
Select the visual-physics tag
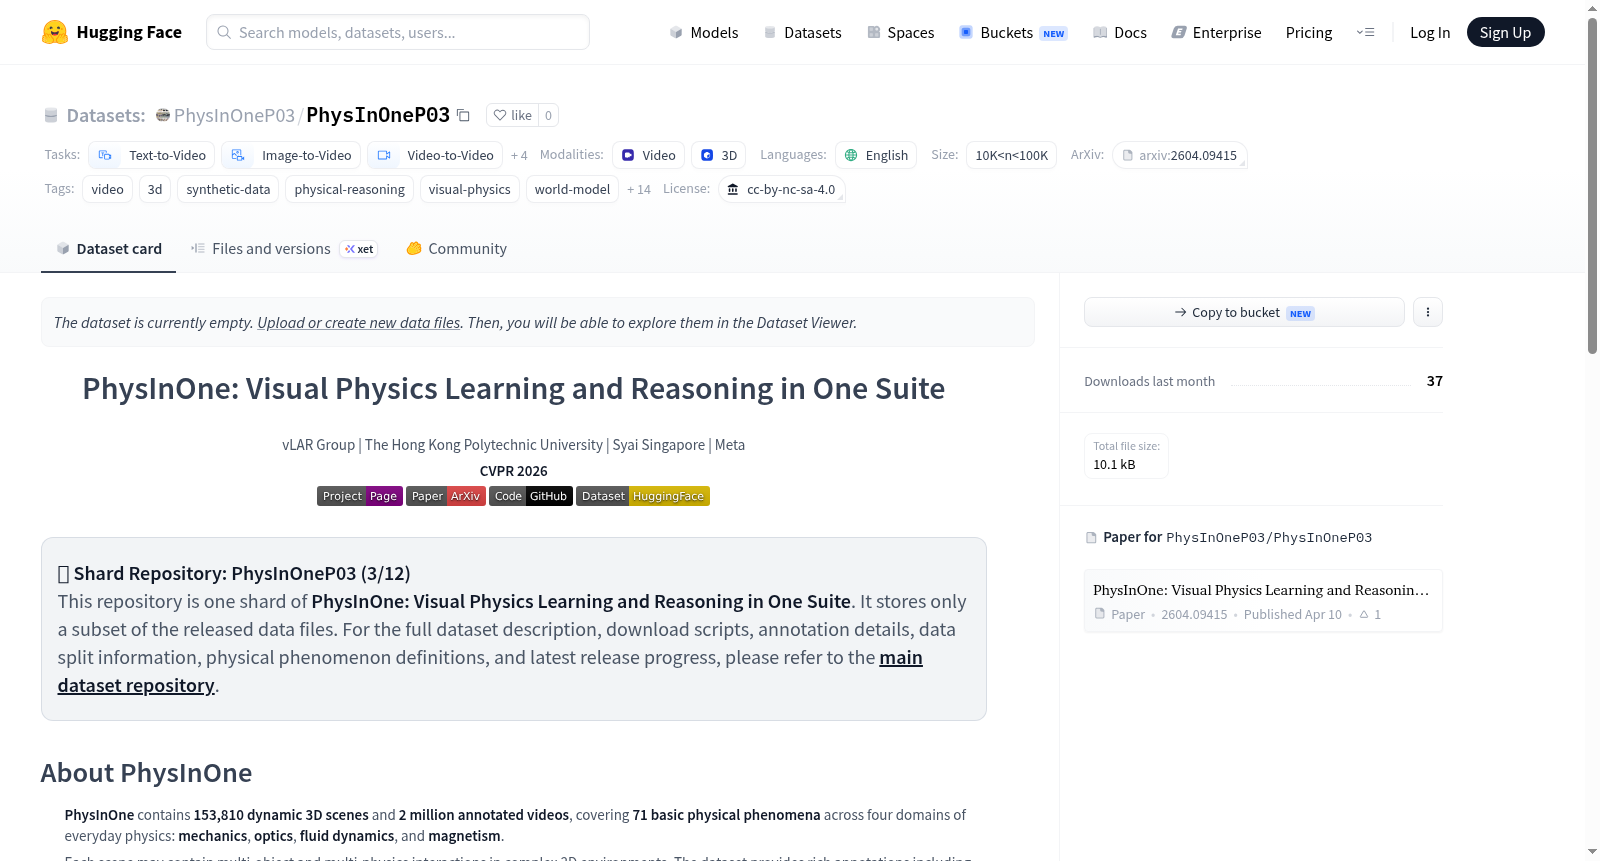point(469,189)
